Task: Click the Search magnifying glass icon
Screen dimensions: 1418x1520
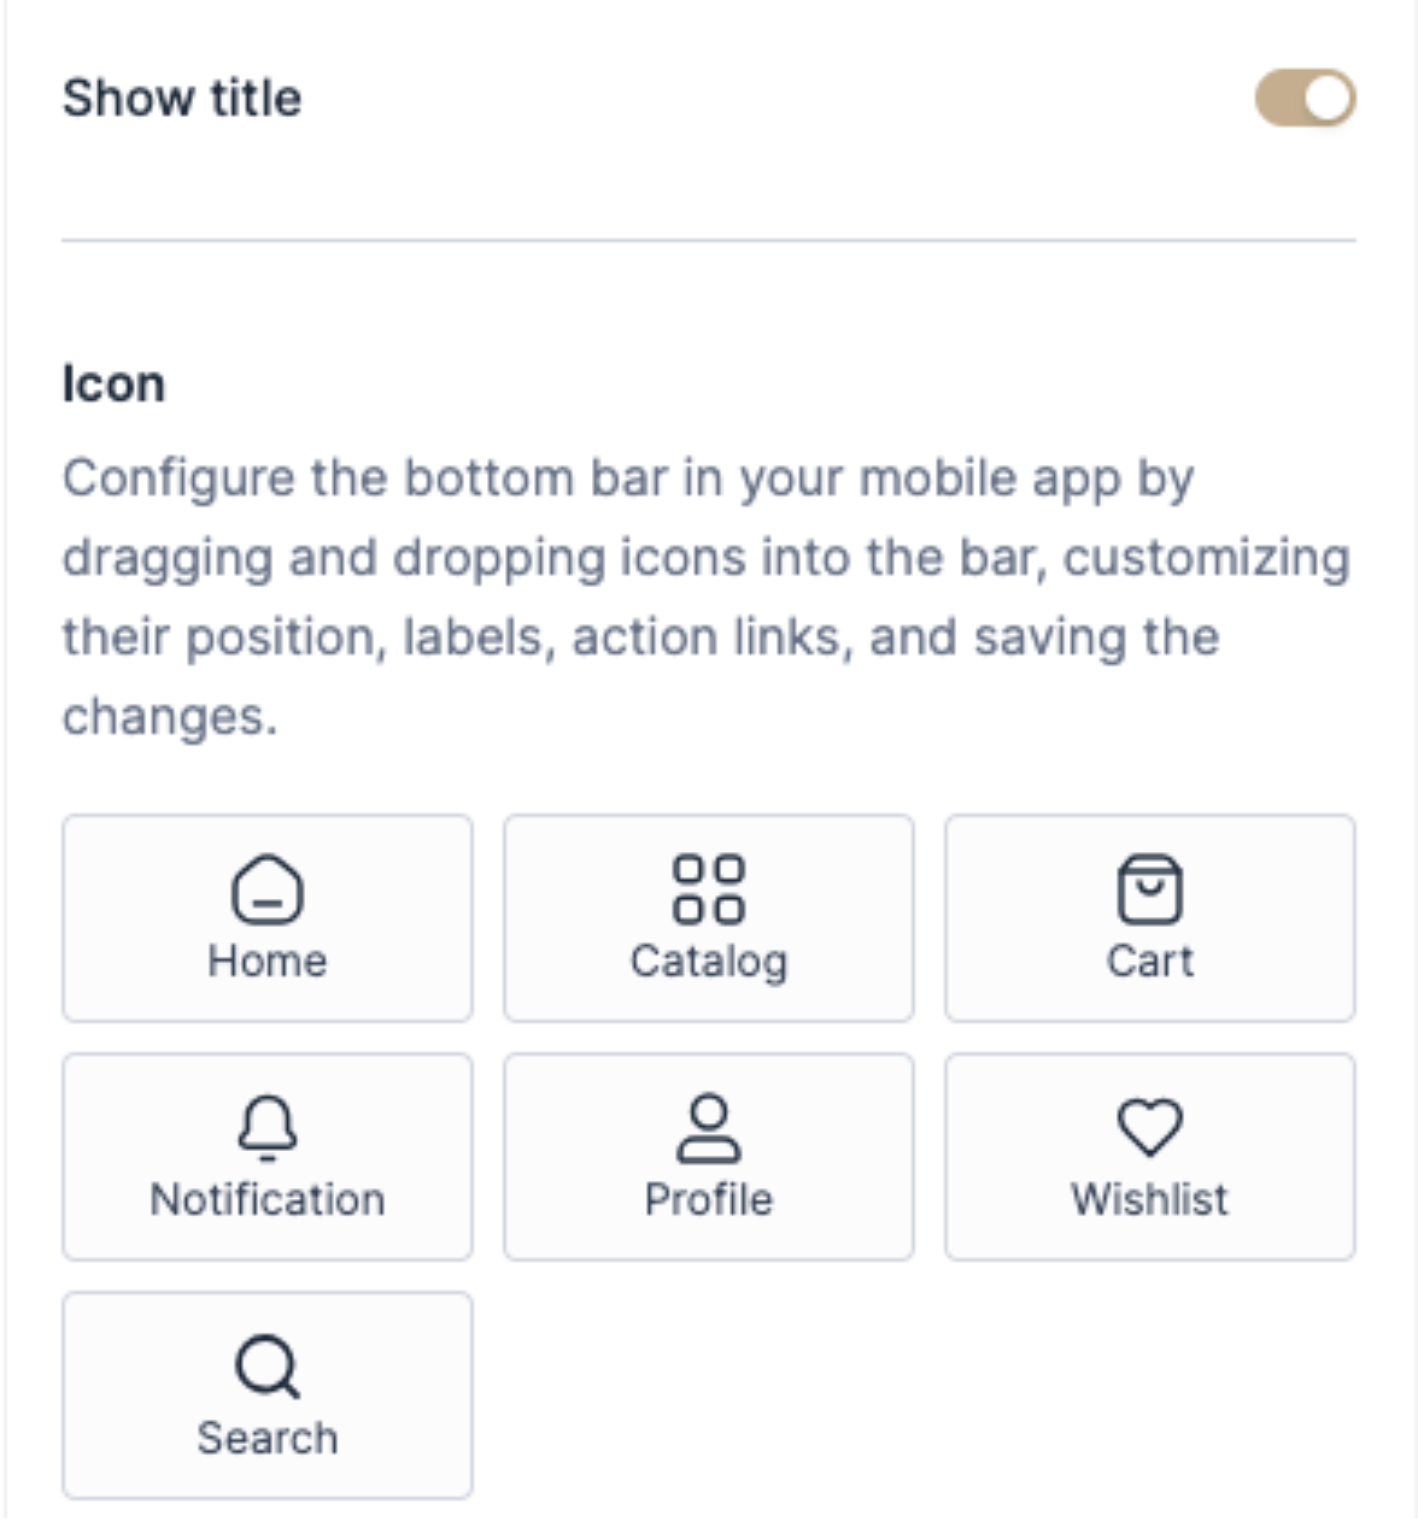Action: coord(267,1365)
